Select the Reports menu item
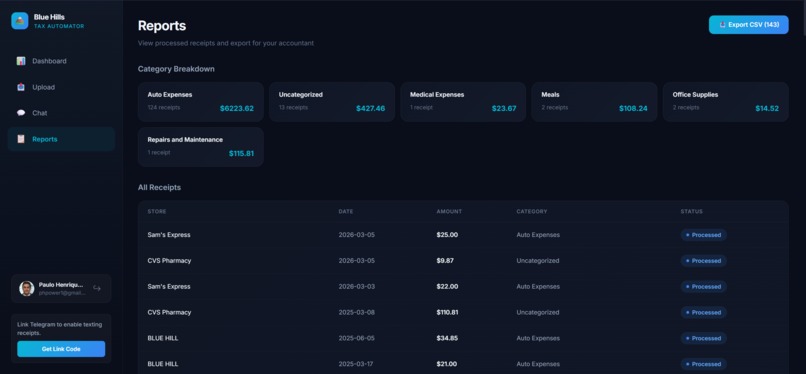806x374 pixels. point(61,139)
